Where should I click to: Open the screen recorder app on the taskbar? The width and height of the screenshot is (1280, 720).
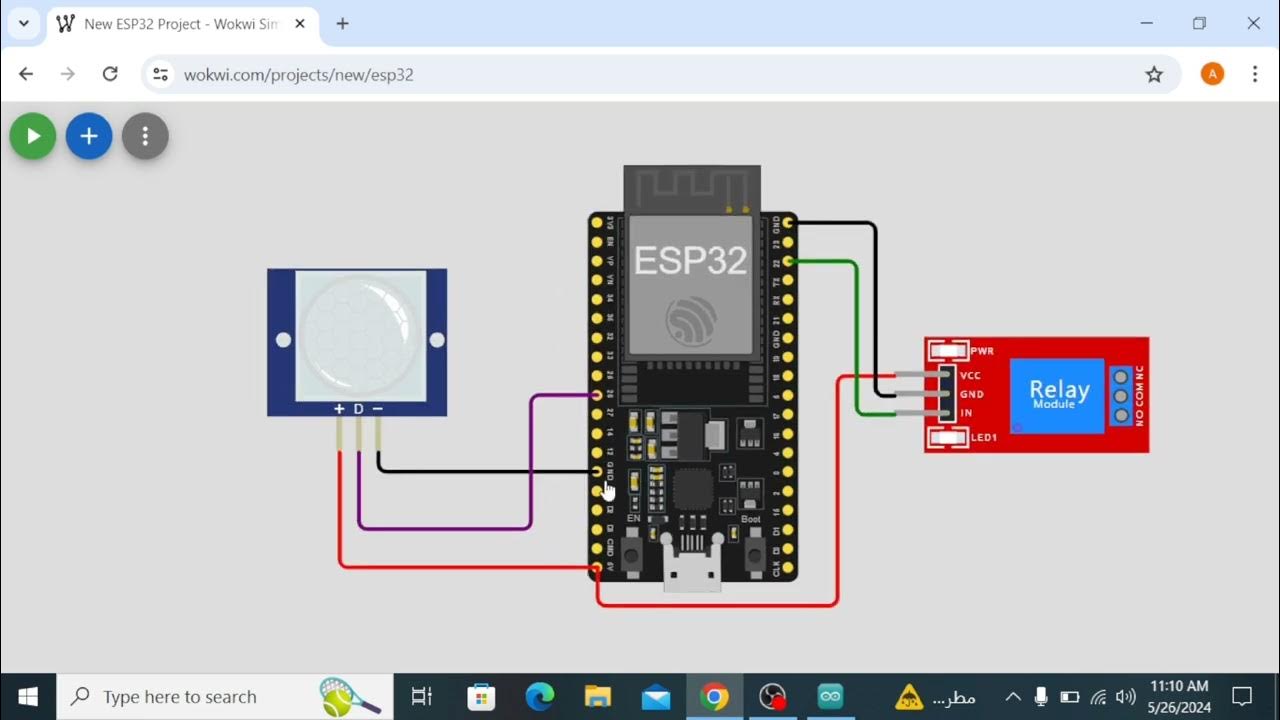pos(772,697)
